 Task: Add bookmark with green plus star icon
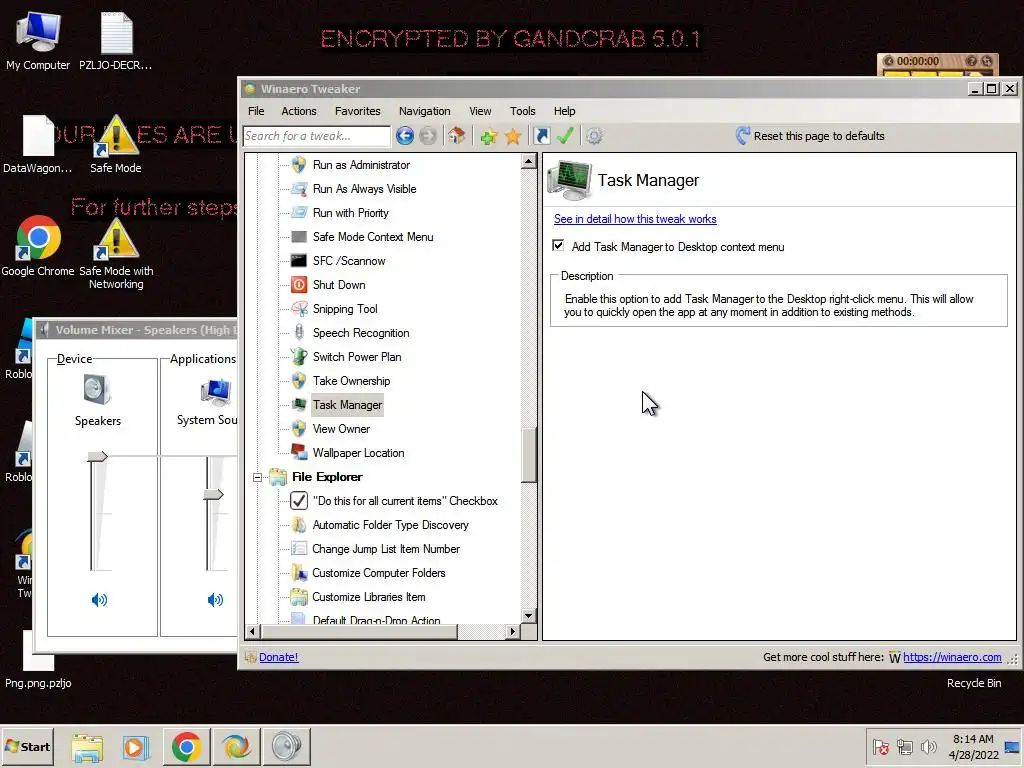pyautogui.click(x=488, y=136)
